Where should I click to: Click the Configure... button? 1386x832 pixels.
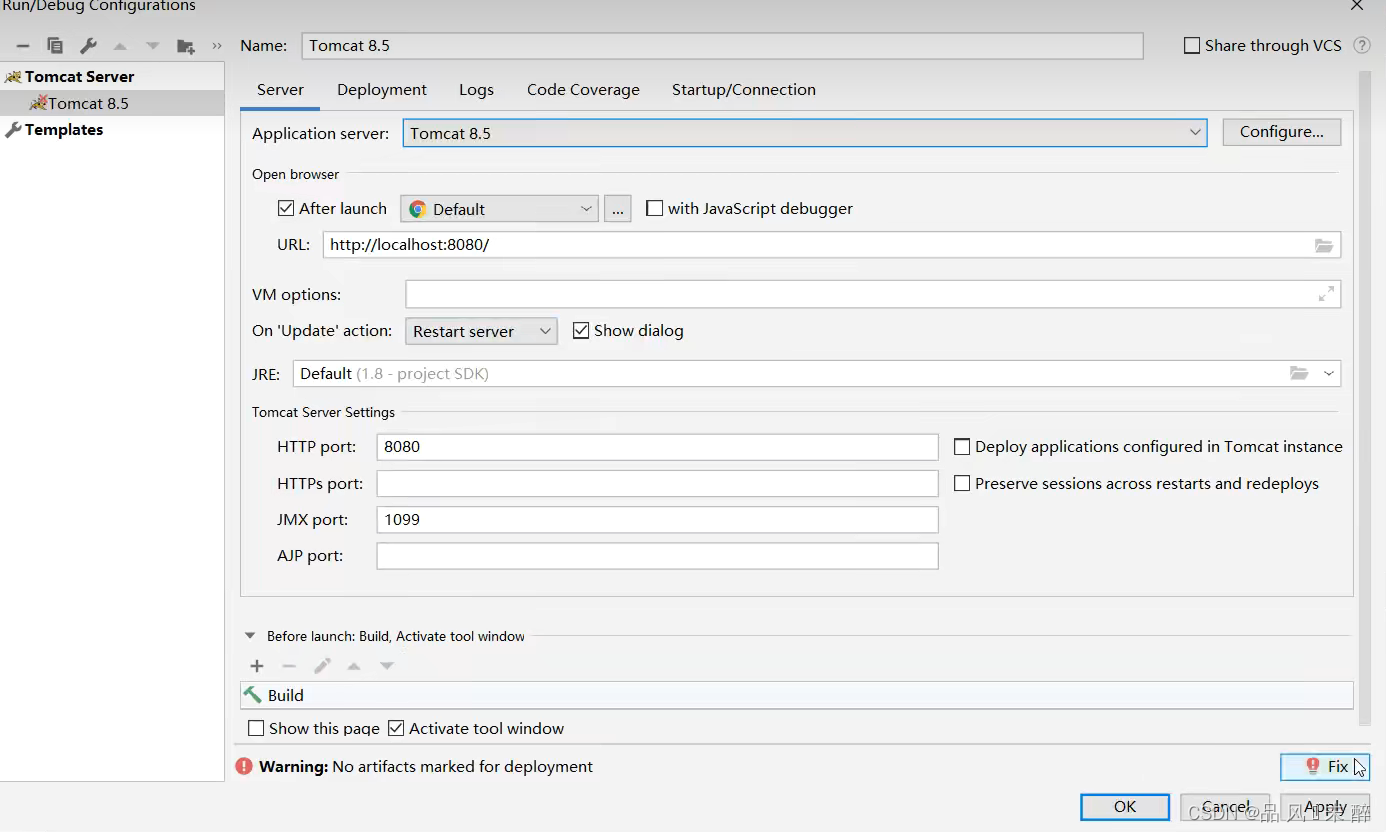[x=1281, y=132]
